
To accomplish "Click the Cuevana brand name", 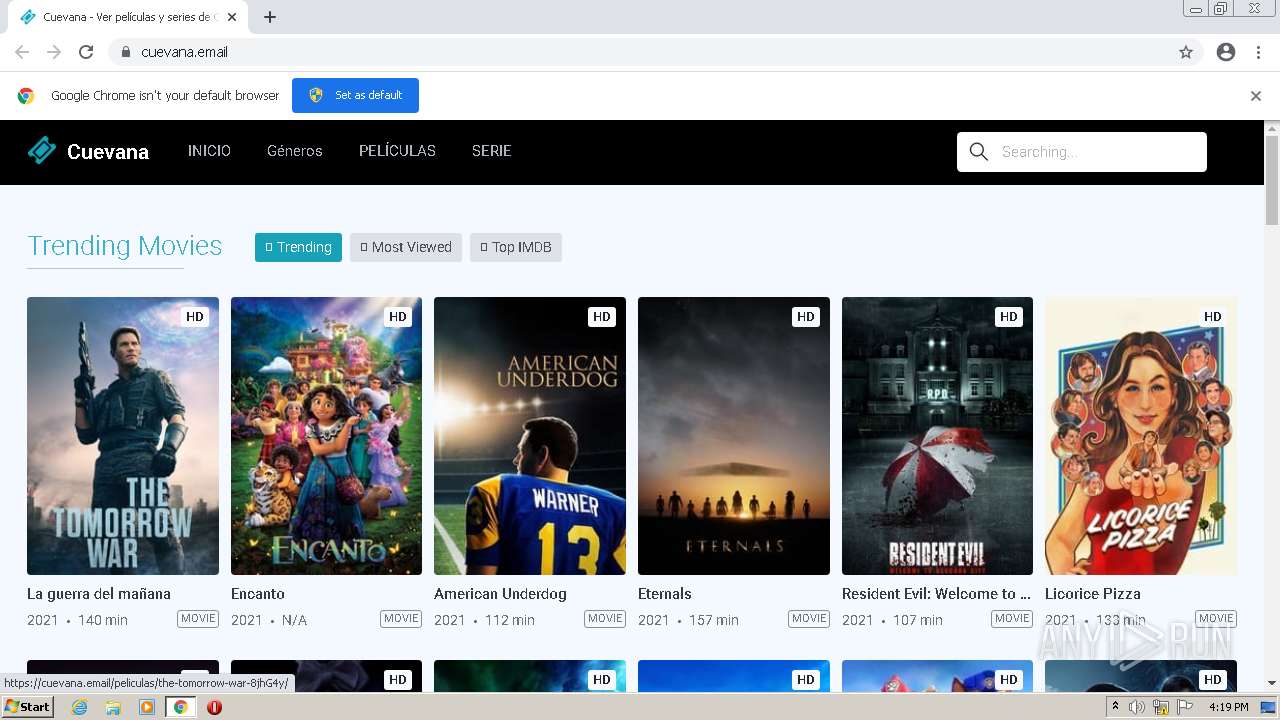I will [x=108, y=152].
